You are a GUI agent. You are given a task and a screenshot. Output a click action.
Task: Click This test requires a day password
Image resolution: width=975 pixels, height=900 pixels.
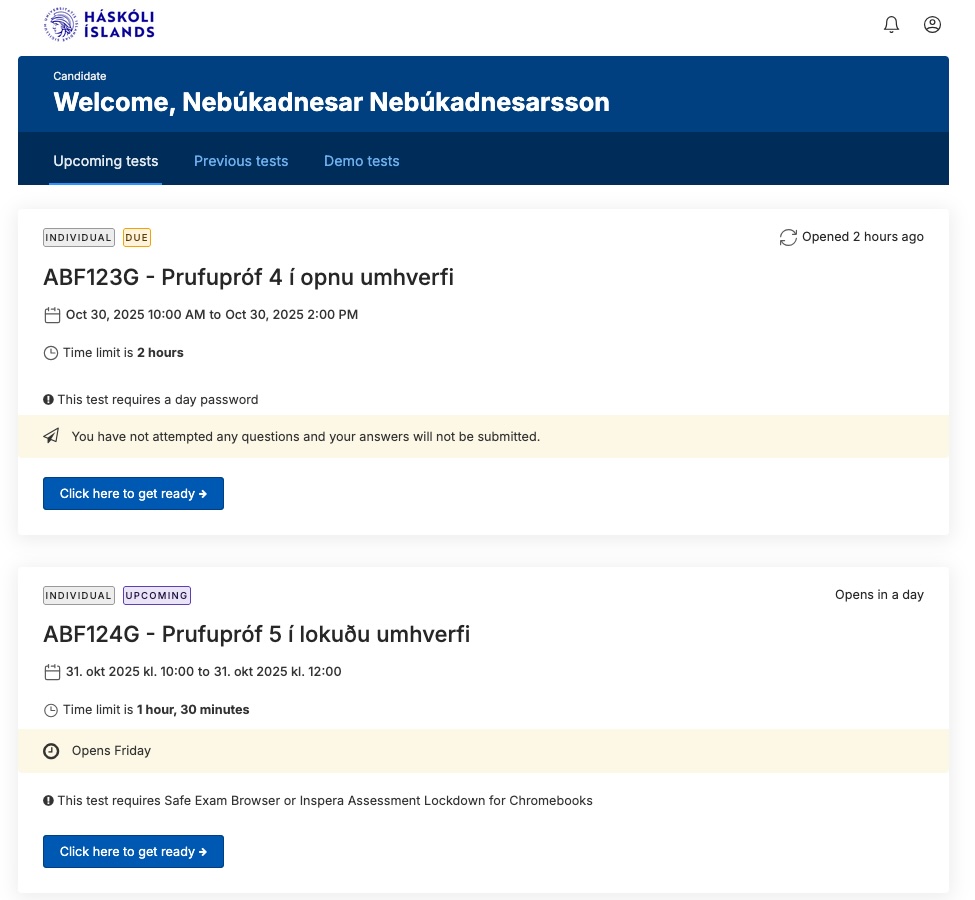coord(158,399)
